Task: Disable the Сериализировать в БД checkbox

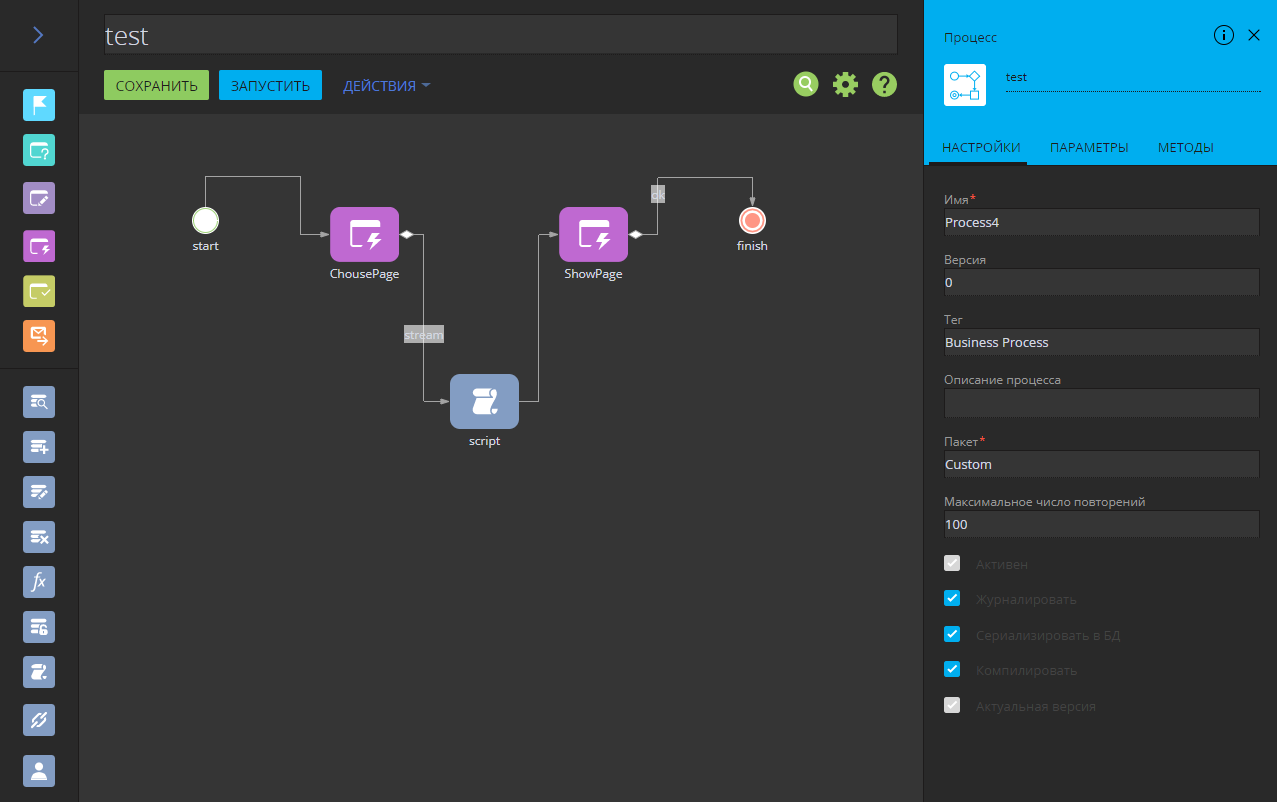Action: [x=952, y=634]
